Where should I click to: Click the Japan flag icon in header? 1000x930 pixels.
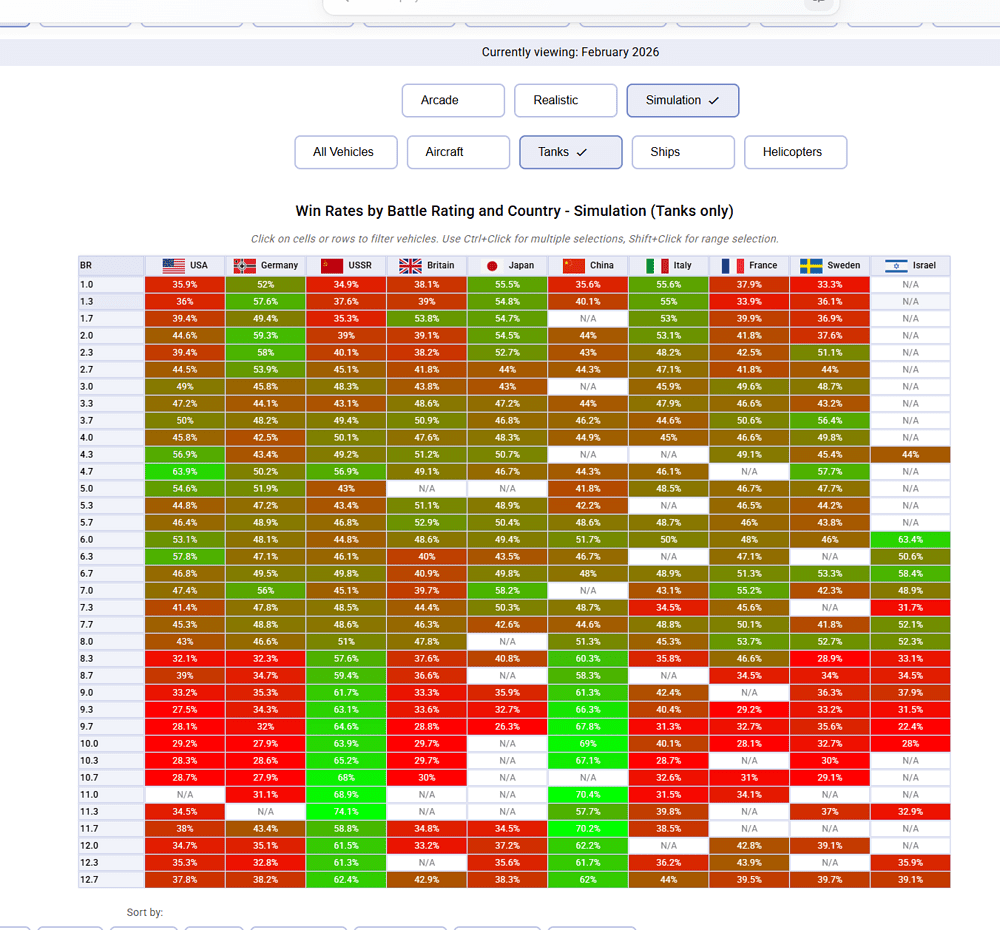pyautogui.click(x=492, y=266)
